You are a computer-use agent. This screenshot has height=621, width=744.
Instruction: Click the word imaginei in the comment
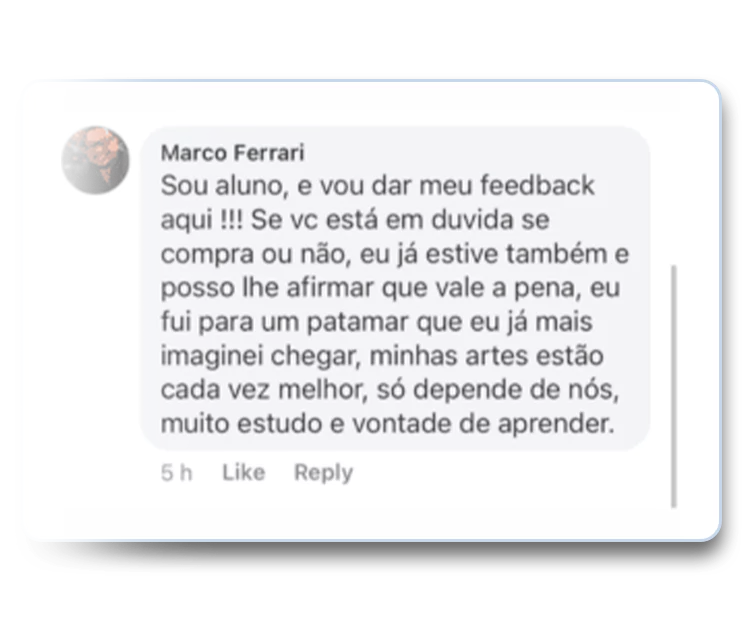click(x=212, y=357)
